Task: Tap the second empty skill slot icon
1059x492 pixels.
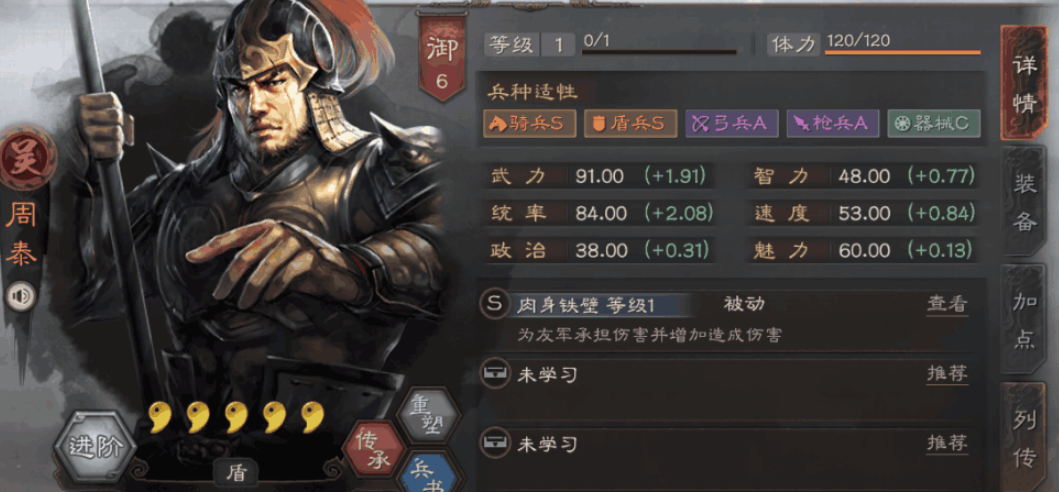Action: coord(495,443)
